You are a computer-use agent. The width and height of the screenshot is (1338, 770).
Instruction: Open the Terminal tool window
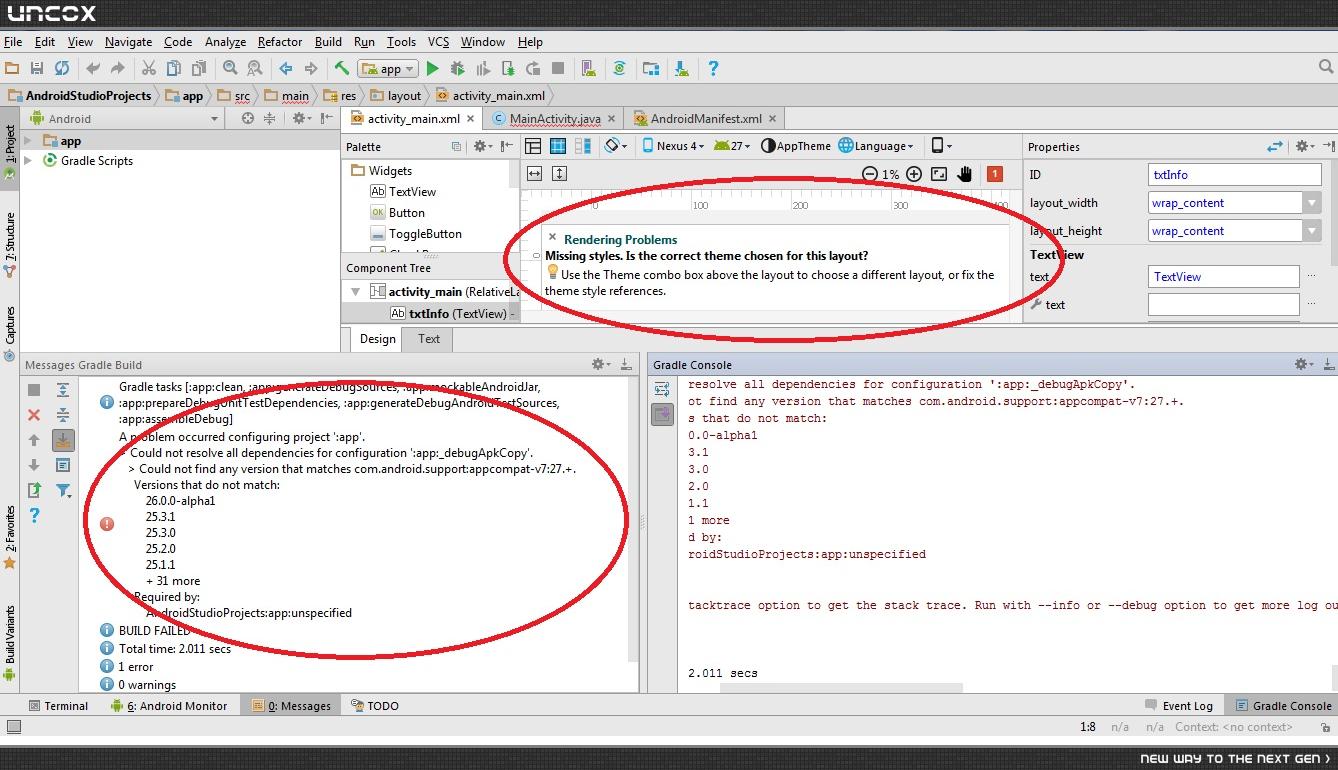pyautogui.click(x=58, y=706)
